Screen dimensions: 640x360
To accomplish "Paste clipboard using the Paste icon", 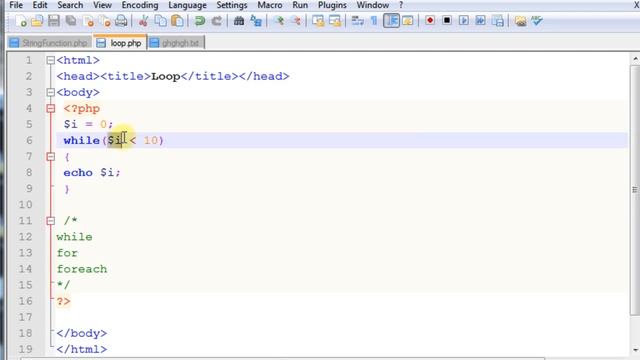I will (177, 21).
